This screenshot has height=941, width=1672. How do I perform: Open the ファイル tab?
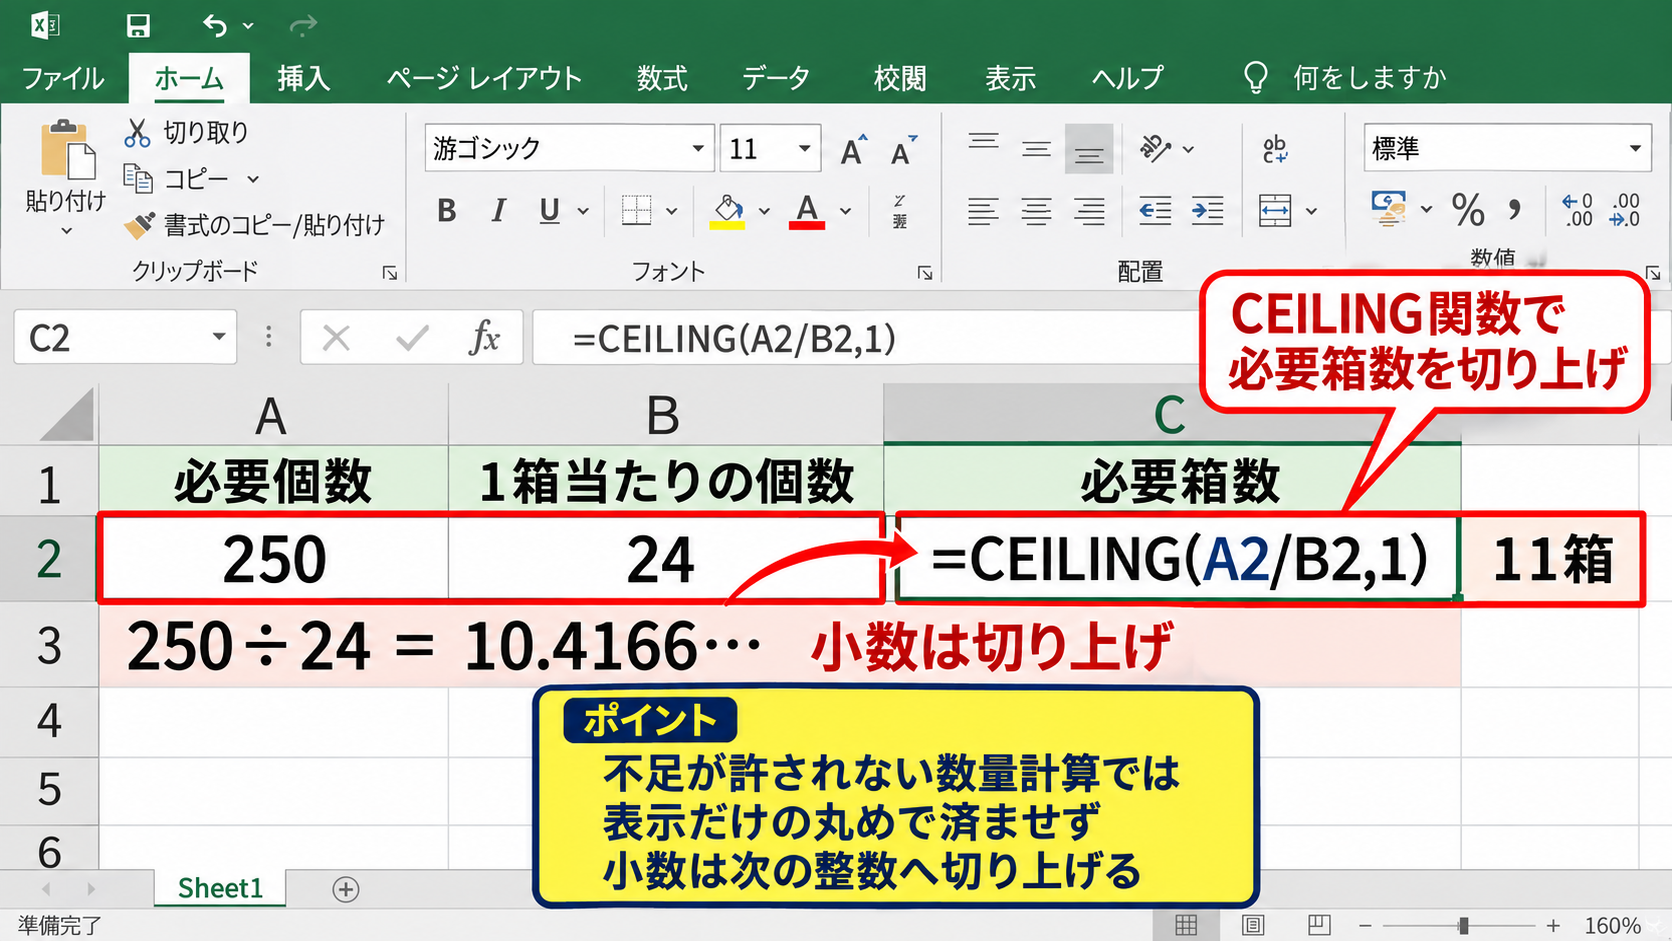tap(63, 78)
